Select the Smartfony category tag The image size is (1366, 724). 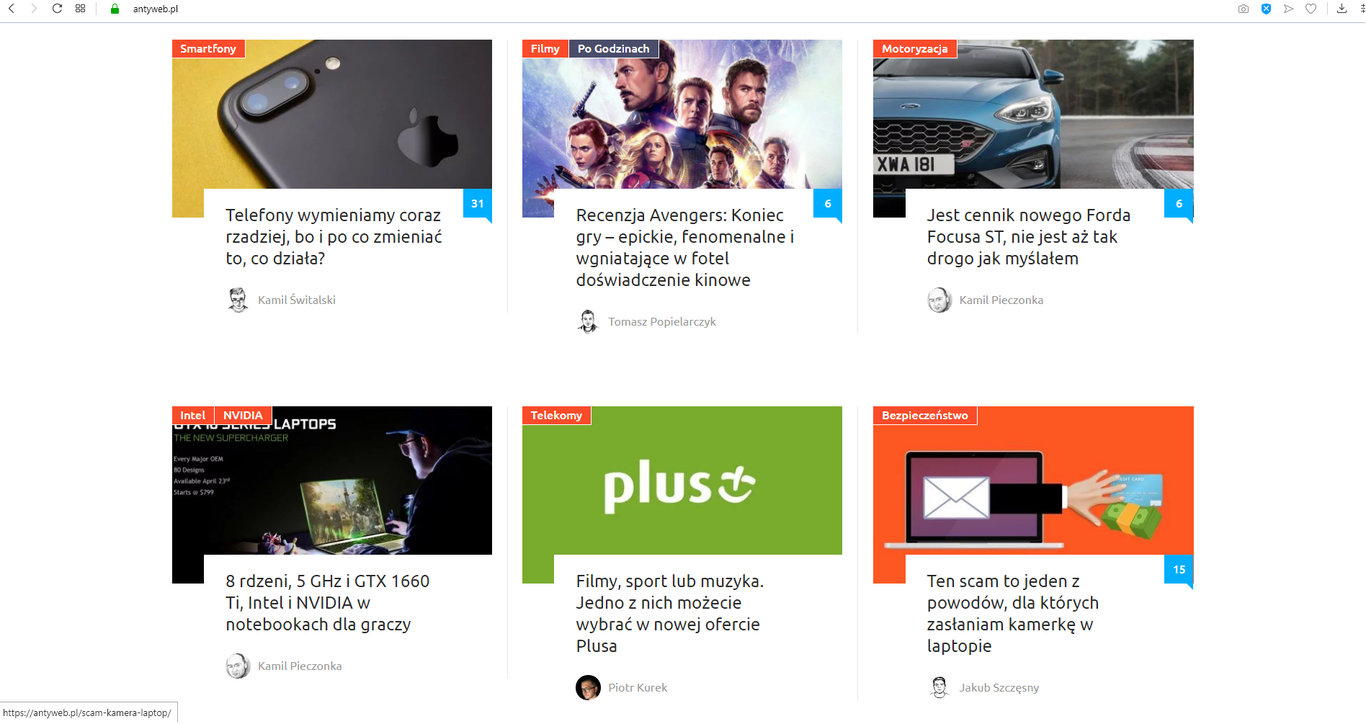tap(208, 49)
